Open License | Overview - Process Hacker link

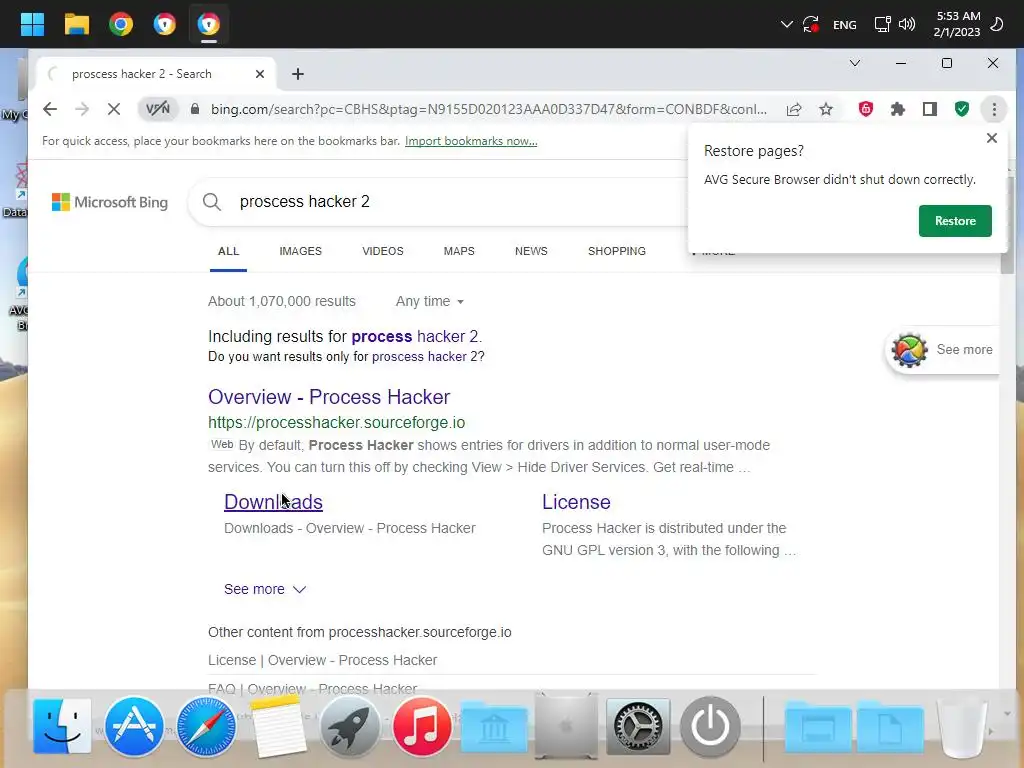[323, 660]
